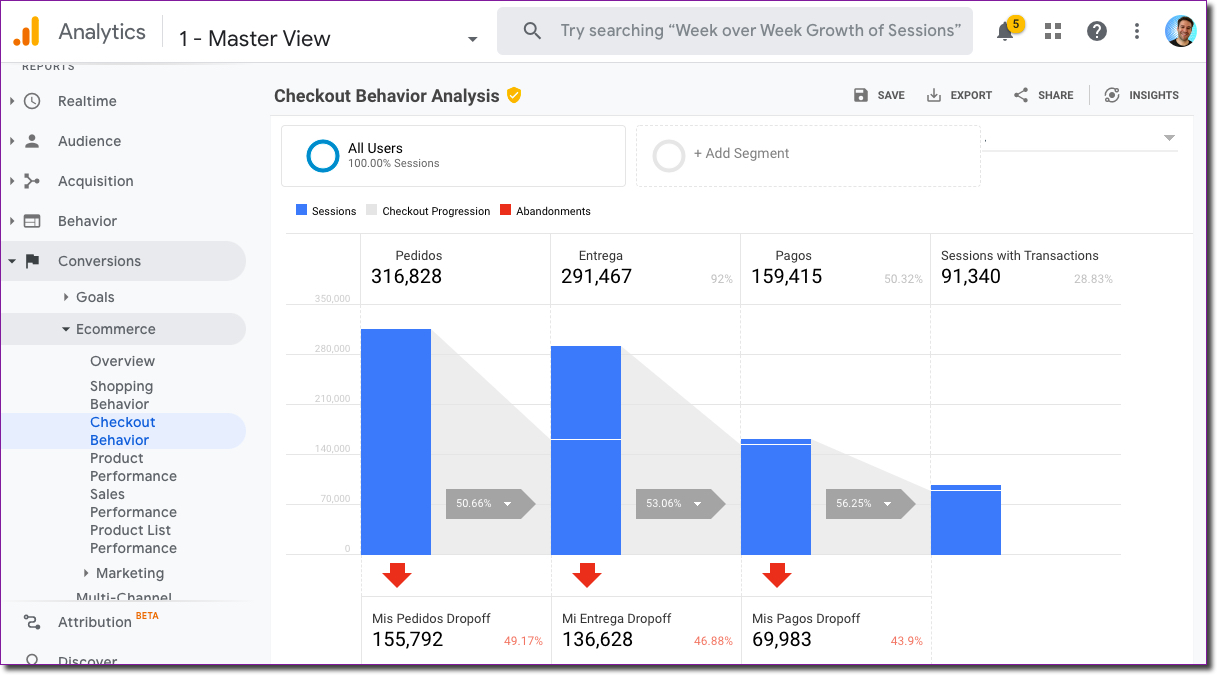Click inside the search bar
The height and width of the screenshot is (675, 1217).
click(735, 31)
